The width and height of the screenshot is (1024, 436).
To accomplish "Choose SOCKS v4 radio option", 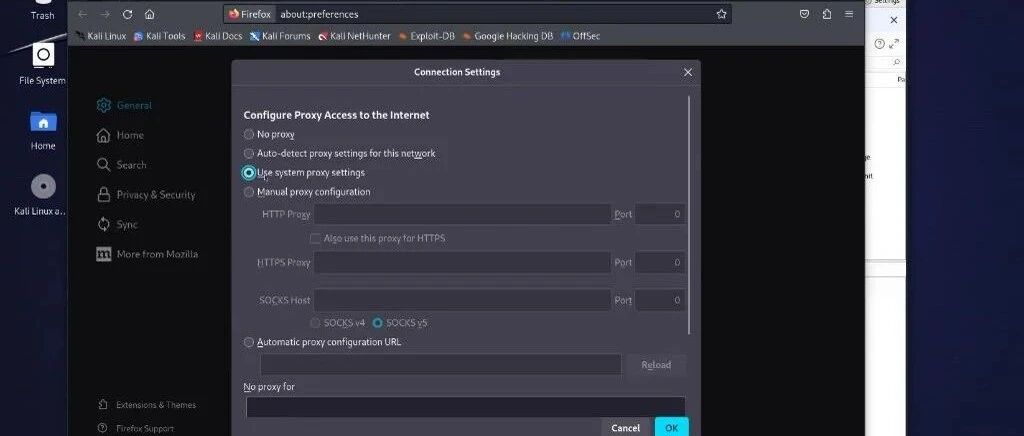I will (x=315, y=322).
